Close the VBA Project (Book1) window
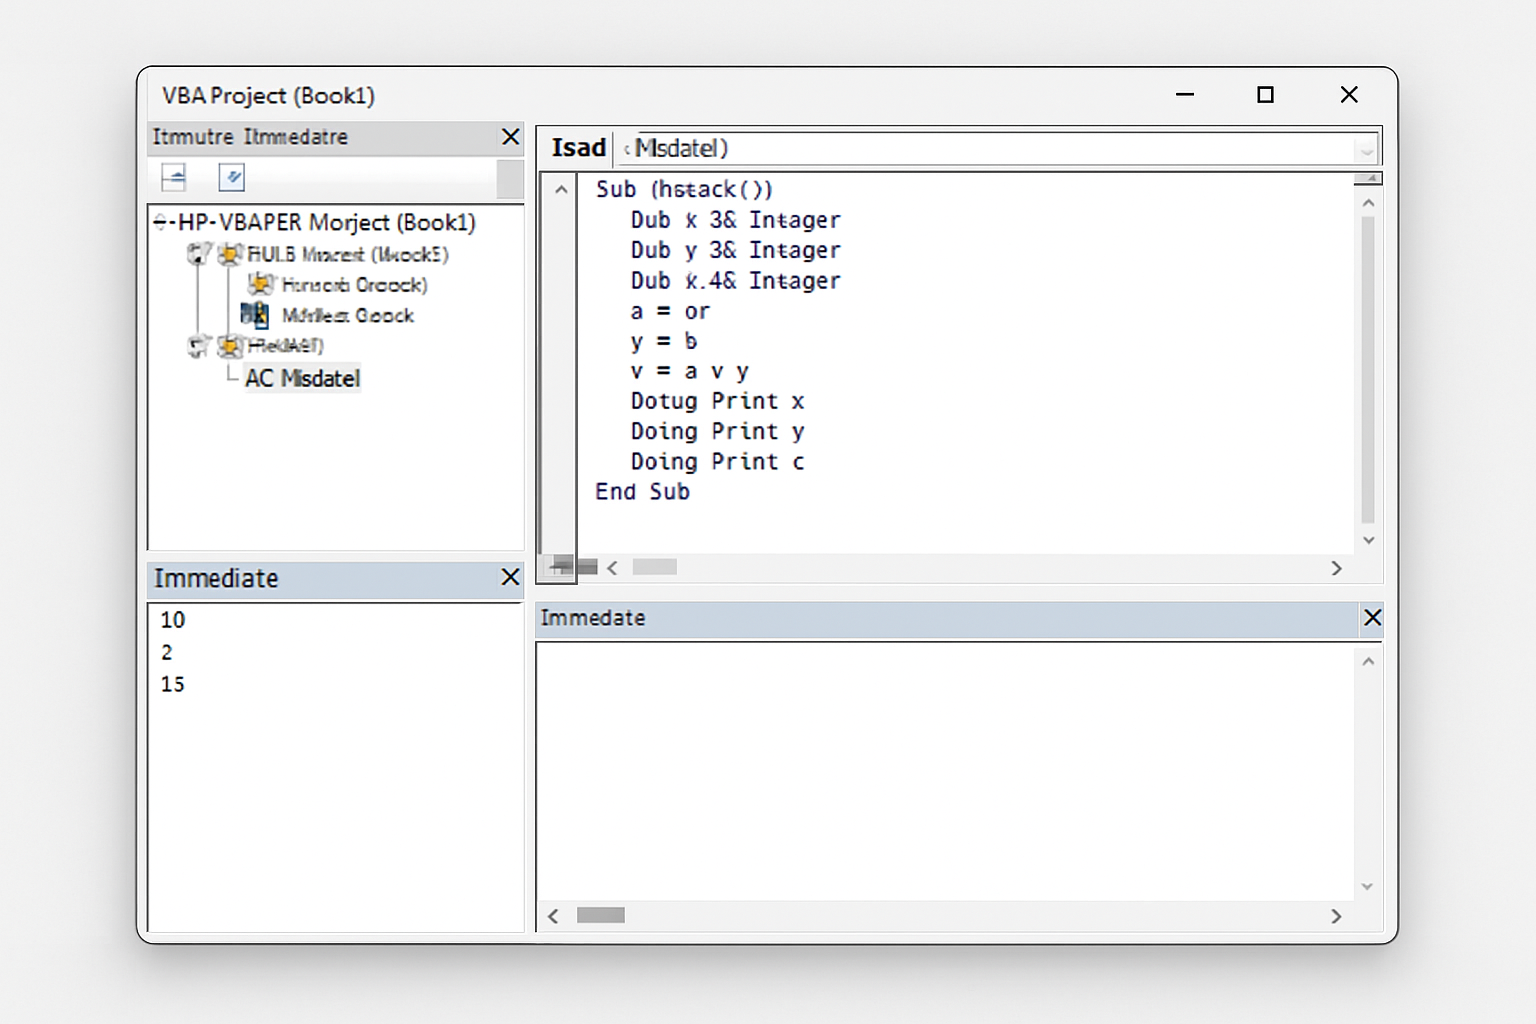The image size is (1536, 1024). pyautogui.click(x=1349, y=94)
